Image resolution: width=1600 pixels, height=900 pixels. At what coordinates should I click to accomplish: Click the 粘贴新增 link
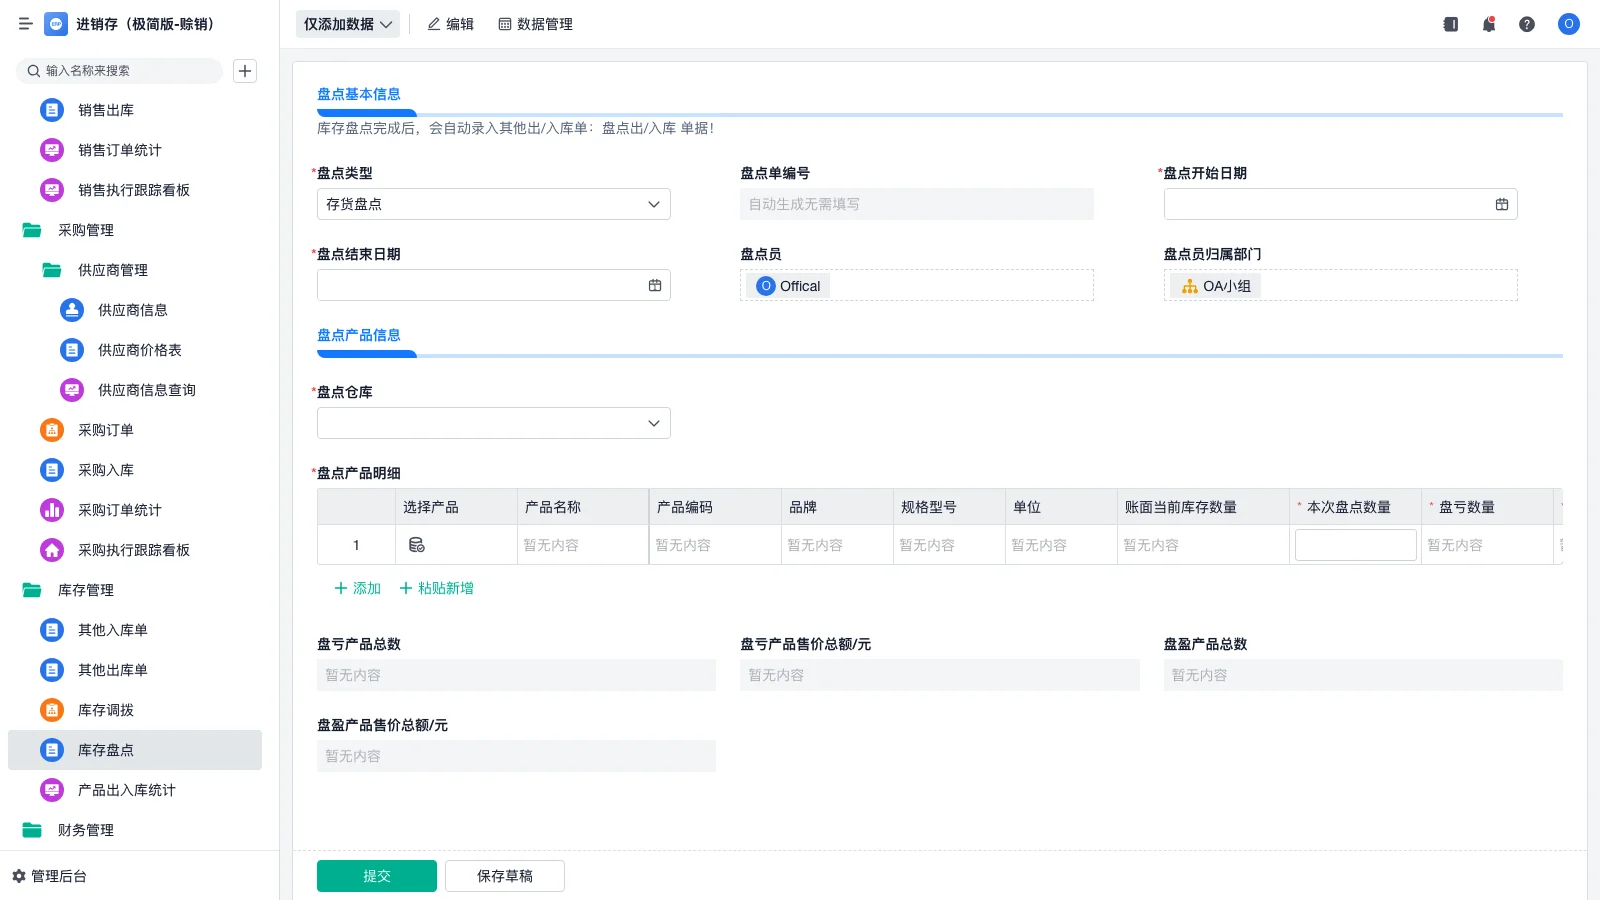point(436,588)
